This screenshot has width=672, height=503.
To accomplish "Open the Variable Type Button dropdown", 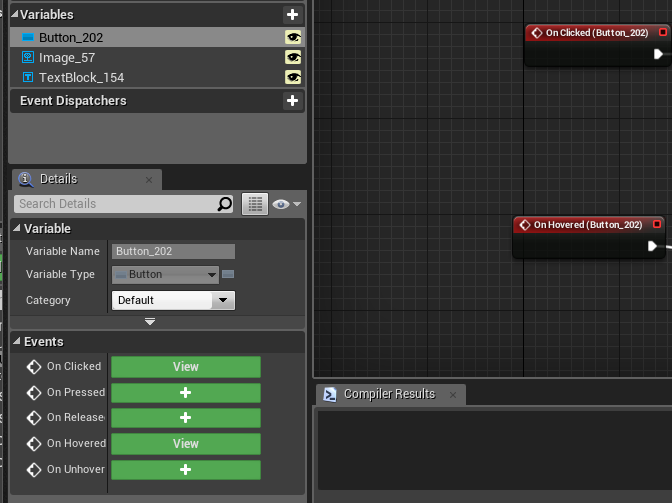I will [165, 275].
